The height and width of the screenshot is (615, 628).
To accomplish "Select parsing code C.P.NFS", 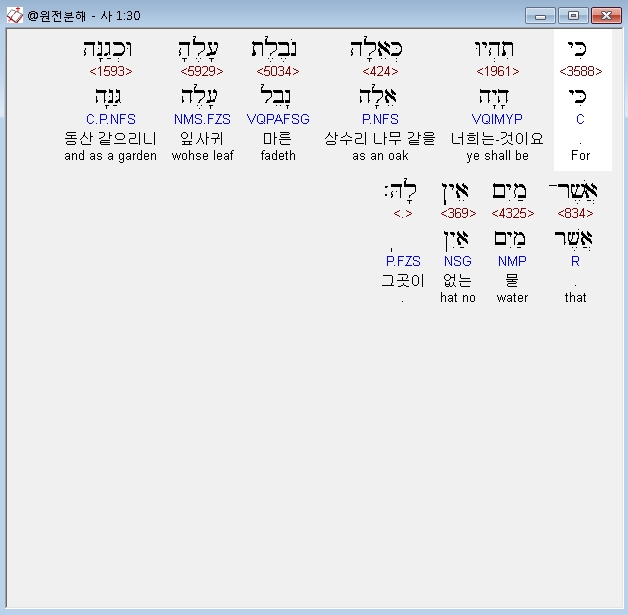I will tap(111, 119).
